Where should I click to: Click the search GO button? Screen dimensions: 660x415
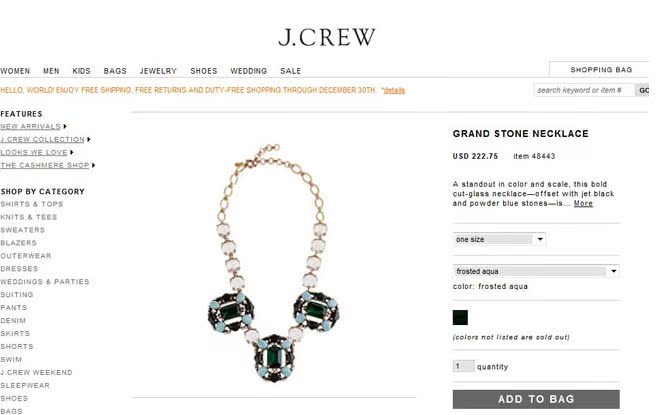click(642, 90)
